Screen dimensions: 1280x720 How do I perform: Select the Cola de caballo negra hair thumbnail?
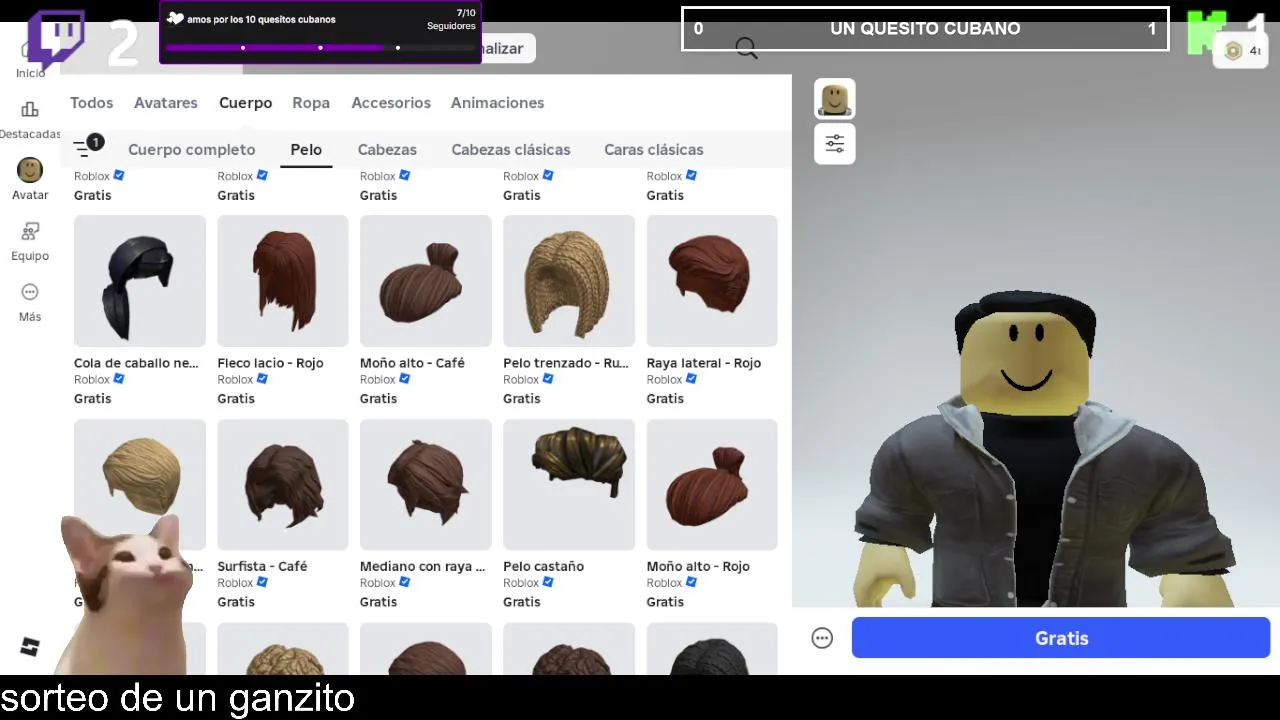pos(140,281)
